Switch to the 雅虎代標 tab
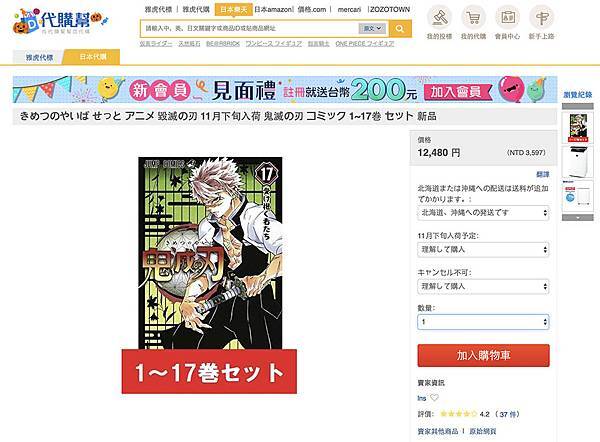Viewport: 600px width, 442px height. (39, 57)
